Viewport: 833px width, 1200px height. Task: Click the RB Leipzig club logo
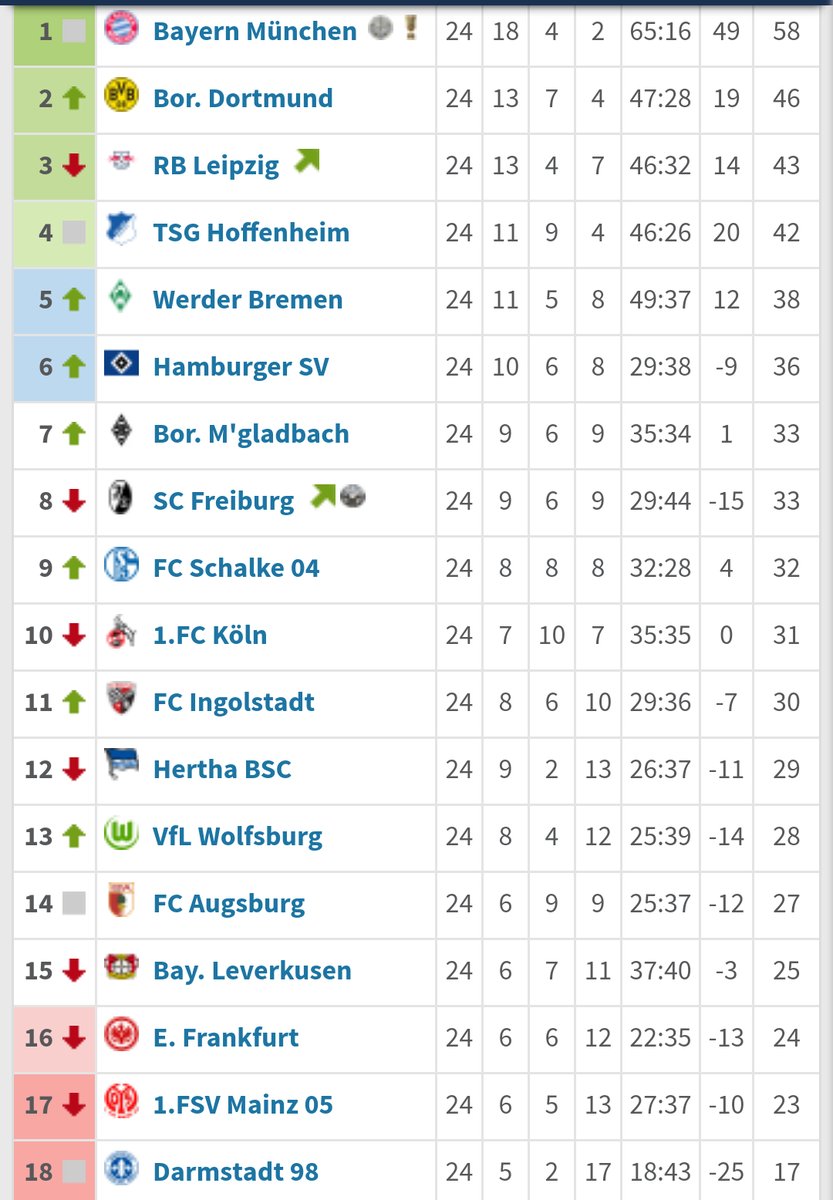point(121,164)
